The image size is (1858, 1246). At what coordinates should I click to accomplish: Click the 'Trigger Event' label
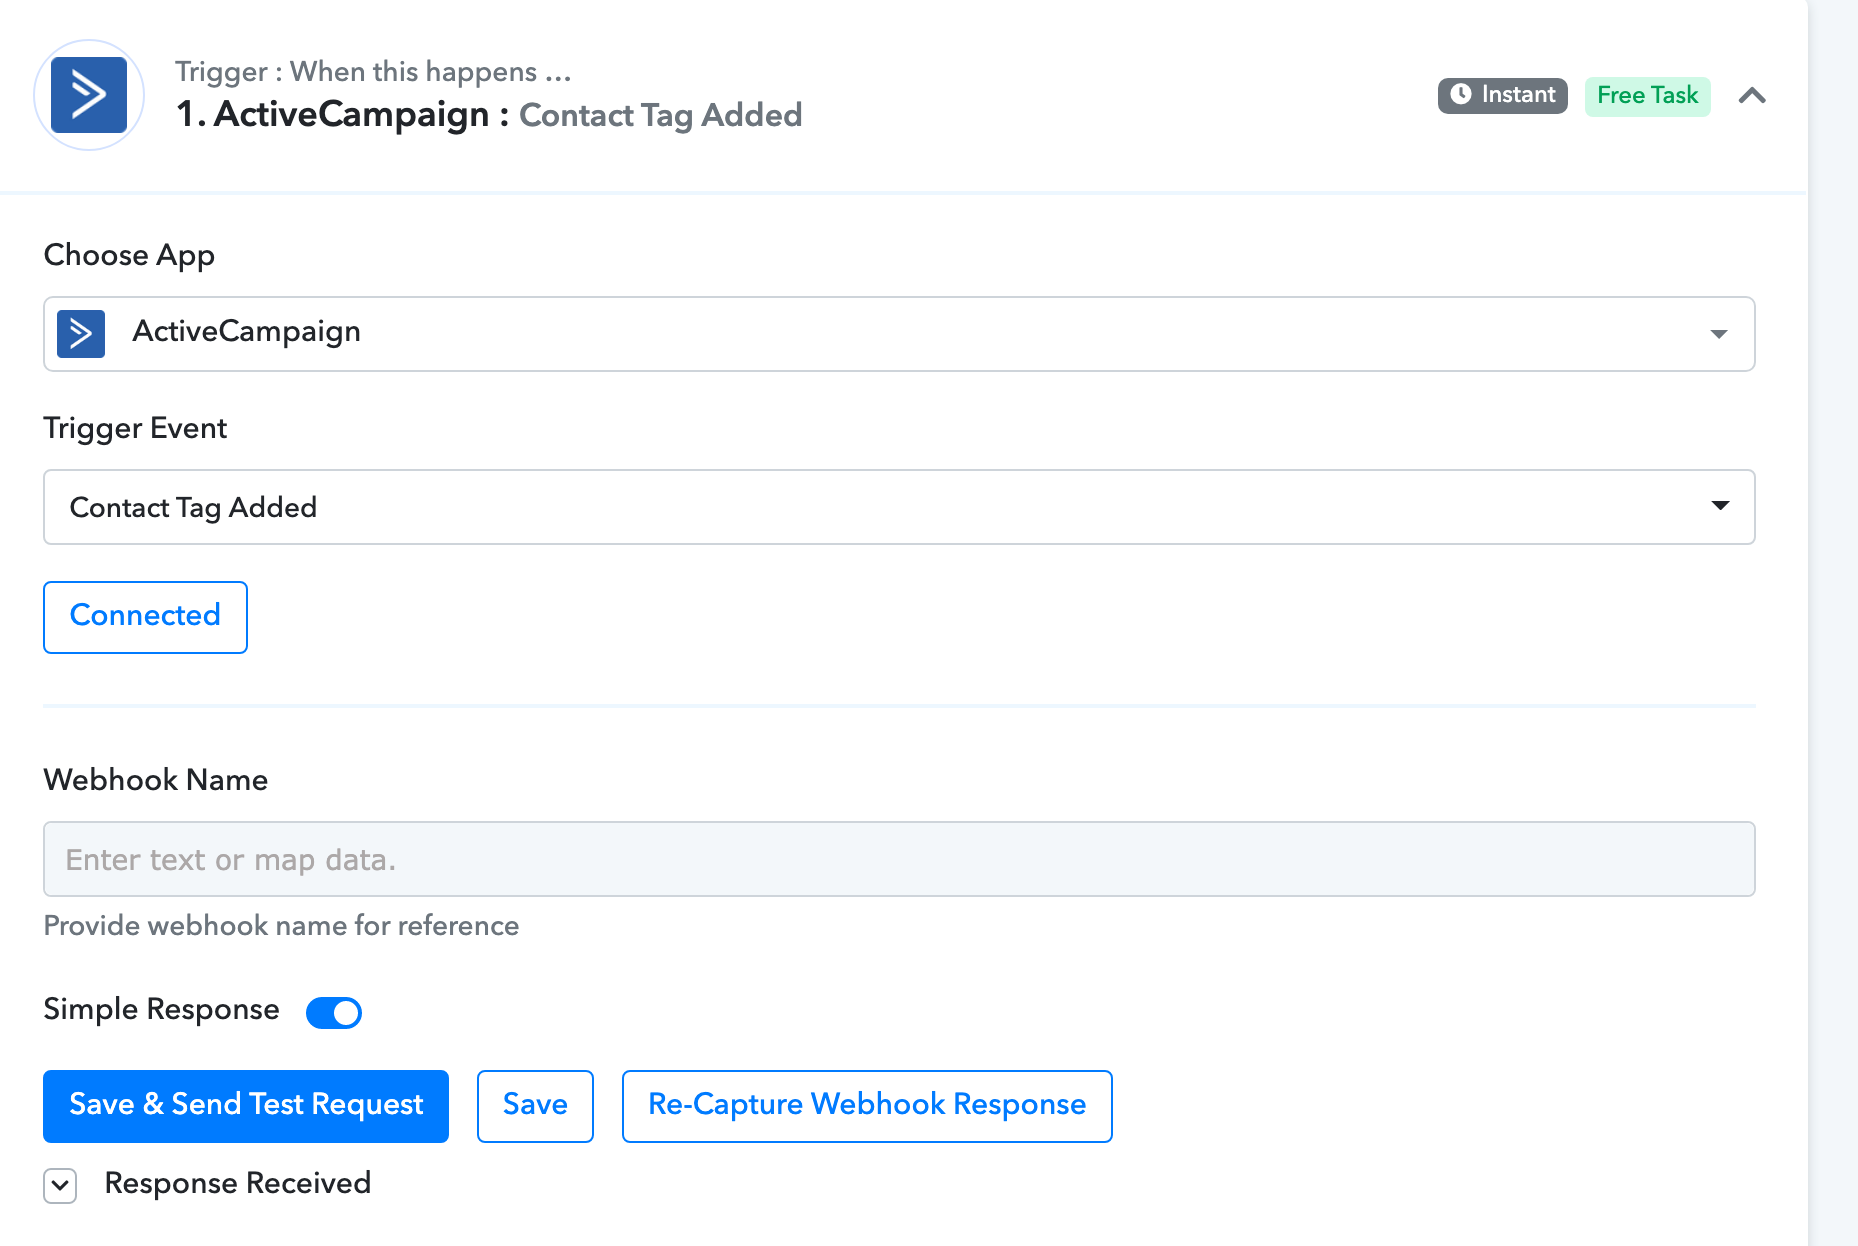(x=135, y=429)
